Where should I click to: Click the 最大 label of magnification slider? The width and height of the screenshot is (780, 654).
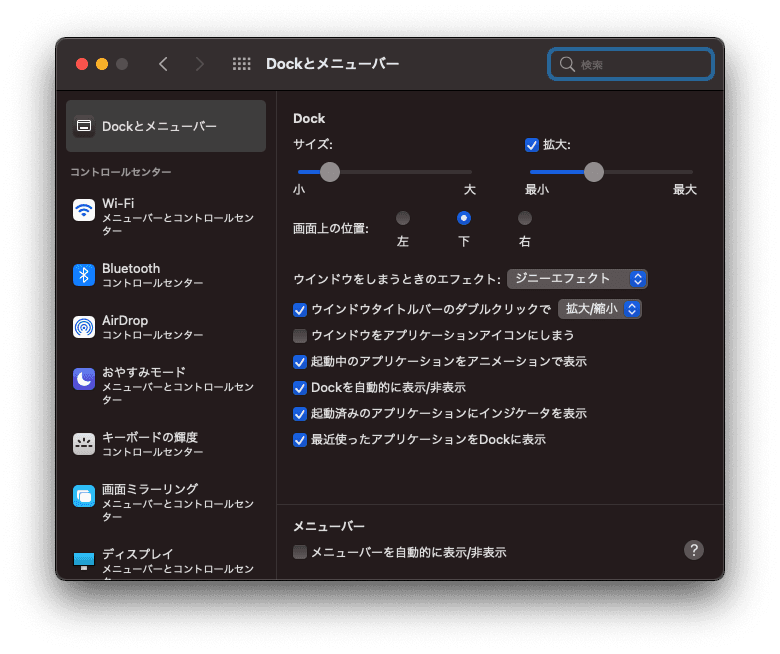click(x=684, y=189)
